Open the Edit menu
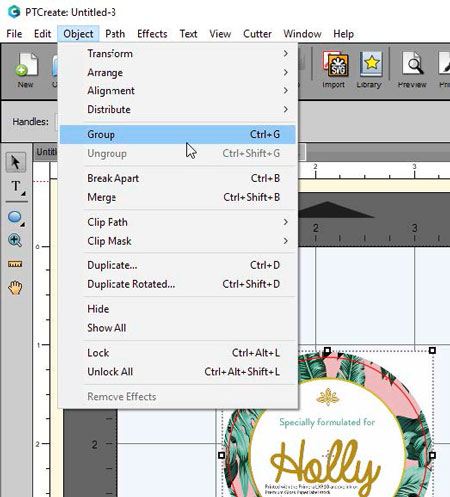 42,34
